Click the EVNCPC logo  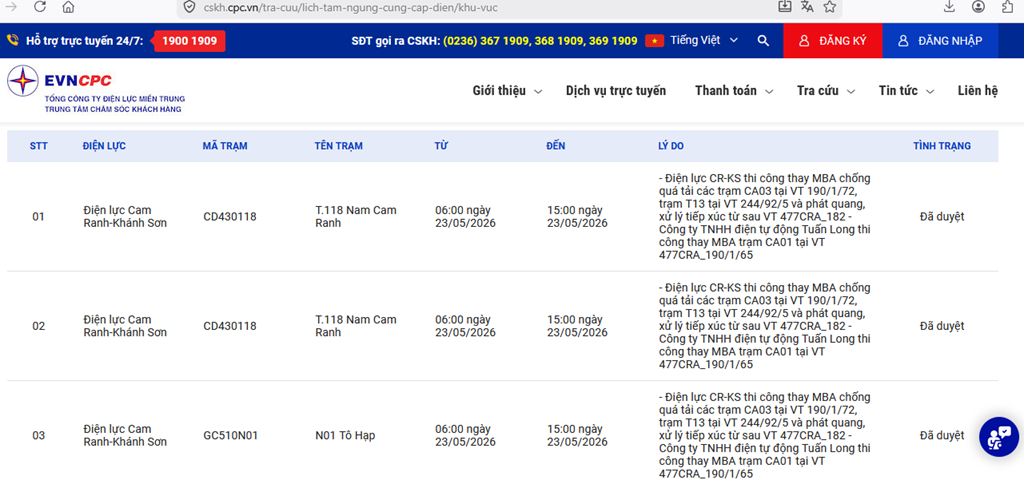tap(96, 90)
